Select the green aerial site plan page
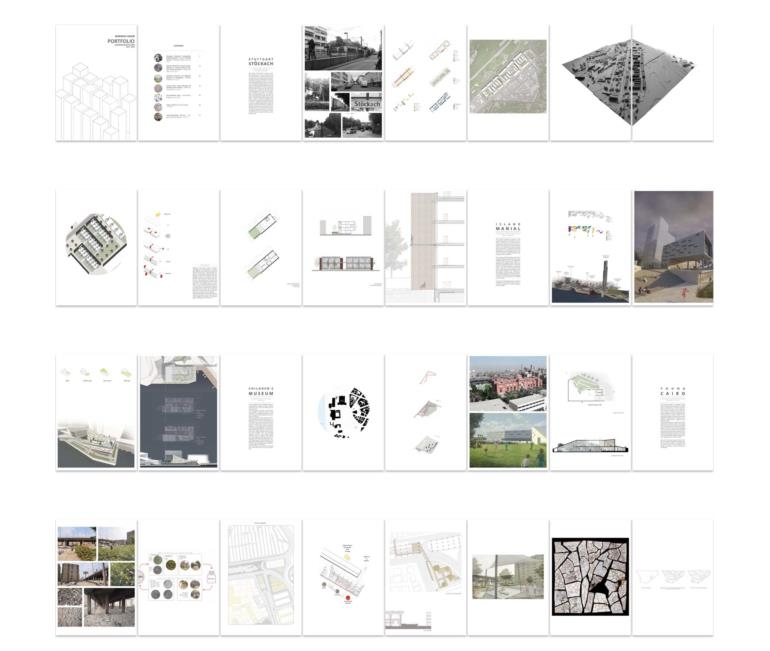 [x=508, y=78]
